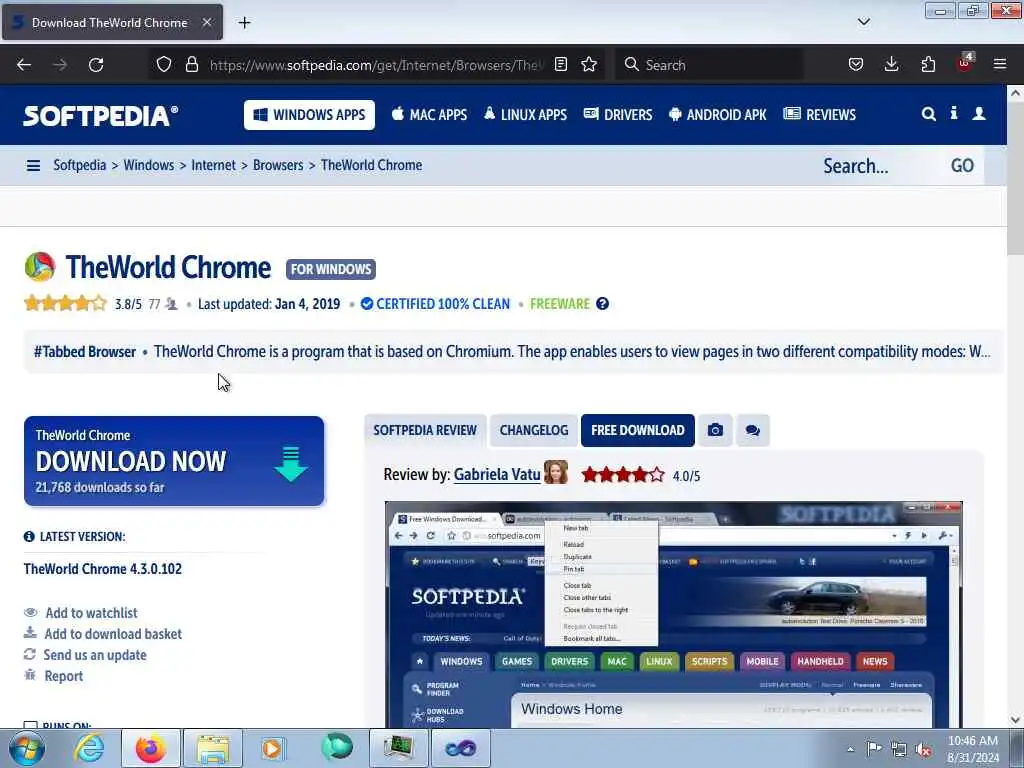Open the list all tabs chevron
This screenshot has width=1024, height=768.
pyautogui.click(x=863, y=22)
